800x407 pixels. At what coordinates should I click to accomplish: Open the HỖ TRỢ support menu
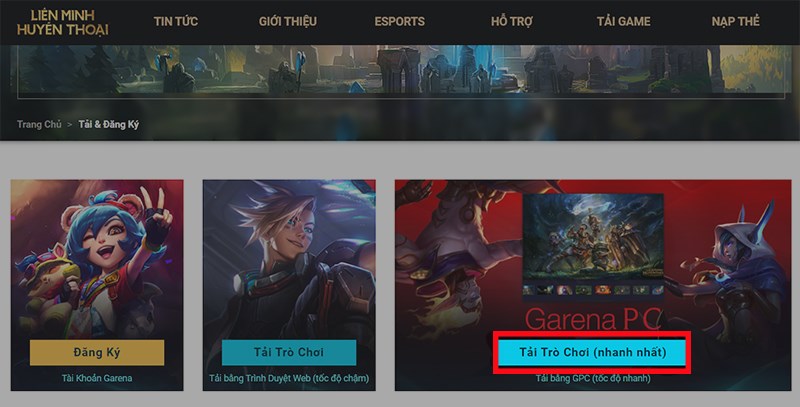(512, 21)
